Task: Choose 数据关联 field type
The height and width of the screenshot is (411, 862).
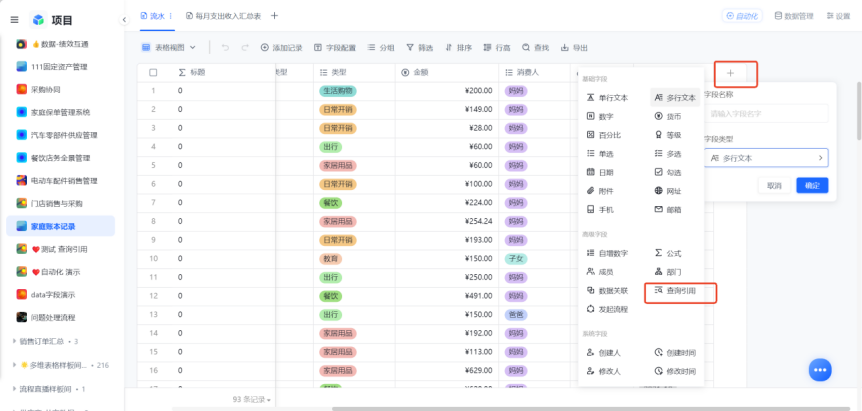Action: pos(607,291)
